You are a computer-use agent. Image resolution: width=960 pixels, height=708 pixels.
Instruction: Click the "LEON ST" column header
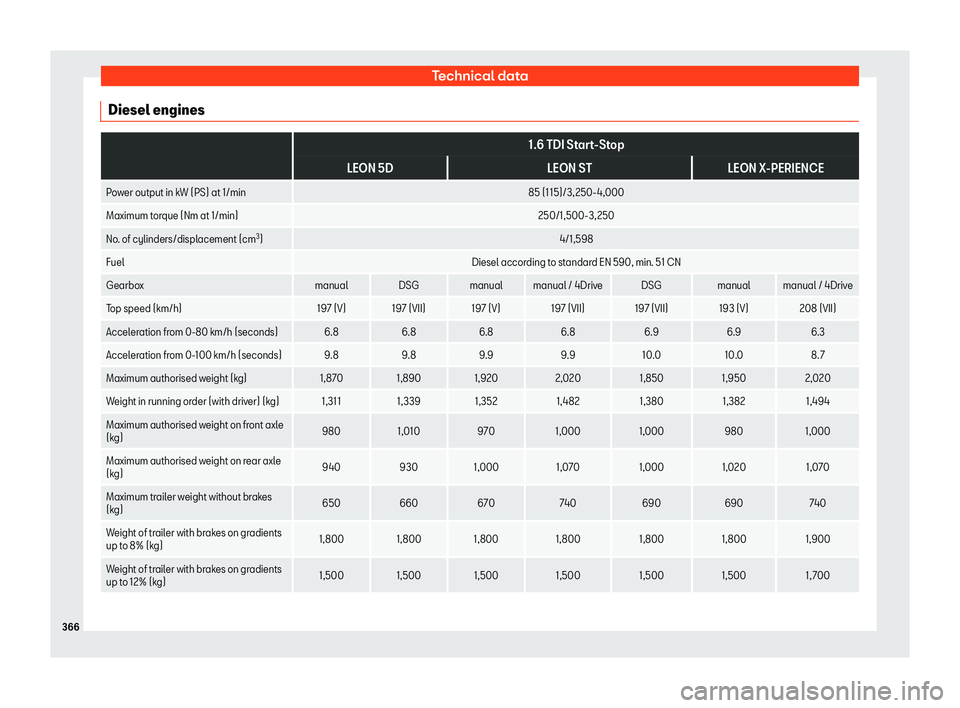click(x=569, y=168)
